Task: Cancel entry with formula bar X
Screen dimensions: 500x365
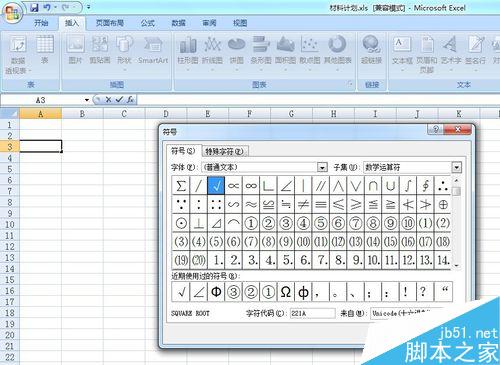Action: click(108, 99)
